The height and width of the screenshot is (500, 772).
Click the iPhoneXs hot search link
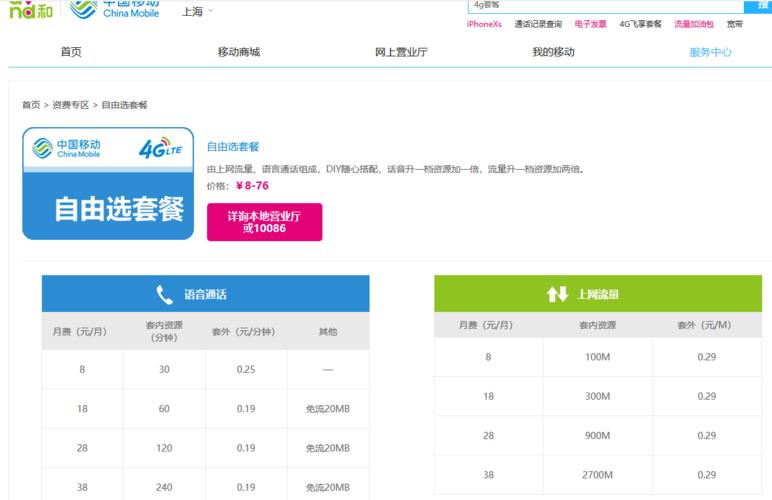click(484, 24)
